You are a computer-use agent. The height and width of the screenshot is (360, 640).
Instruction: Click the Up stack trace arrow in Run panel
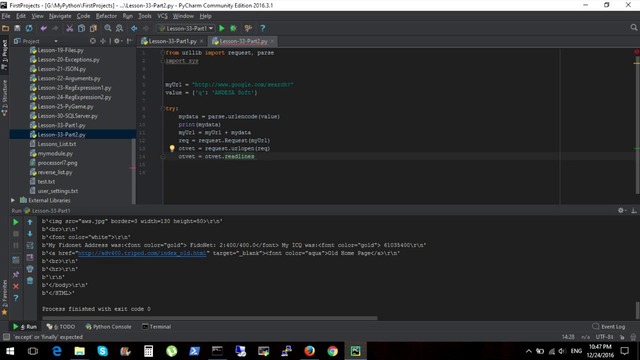tap(30, 222)
